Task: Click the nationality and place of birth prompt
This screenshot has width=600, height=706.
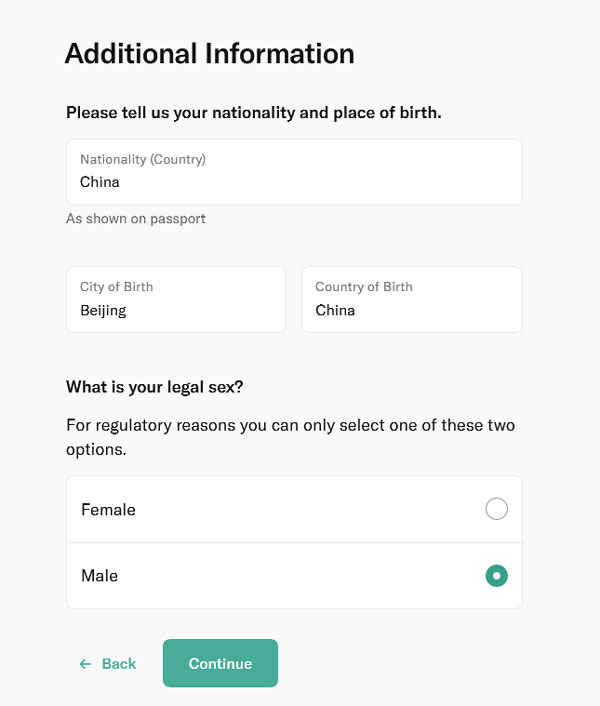Action: (254, 113)
